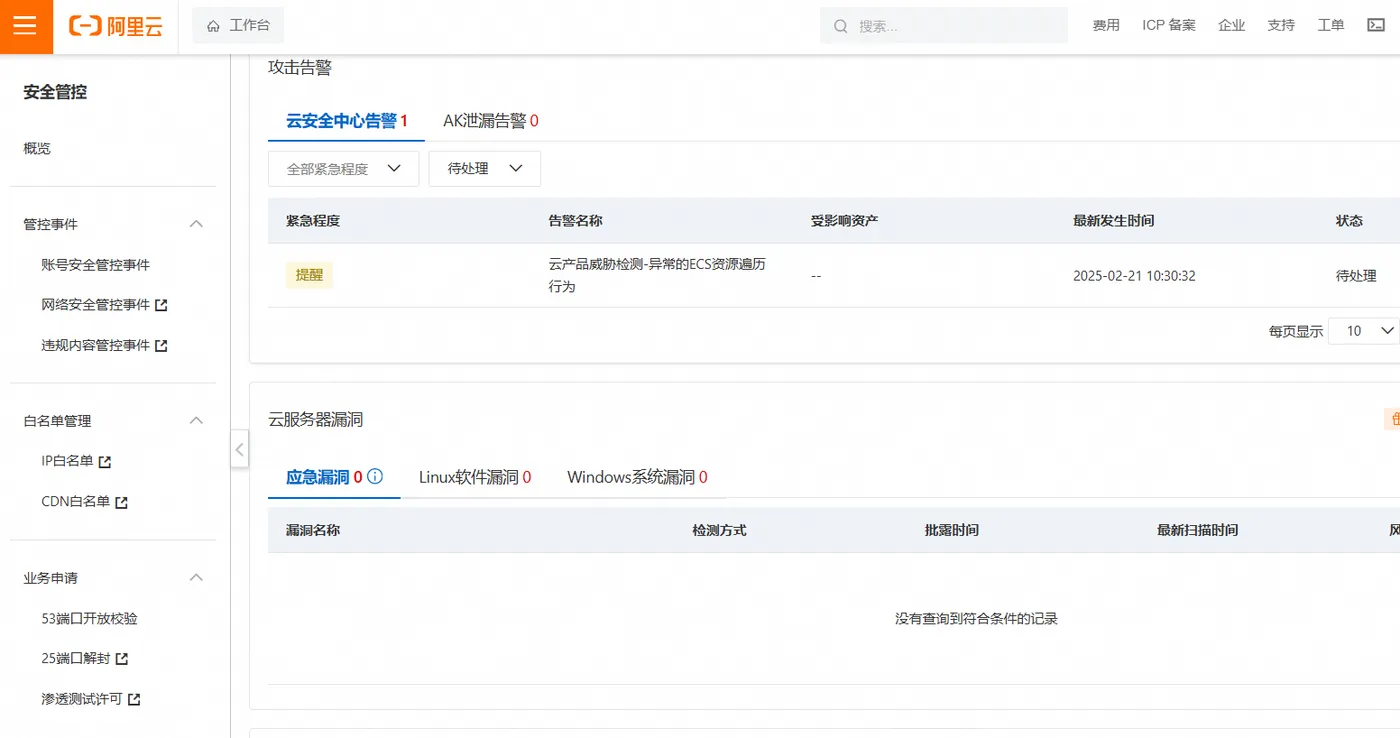Click inside the 搜索 search field
Image resolution: width=1400 pixels, height=738 pixels.
click(x=944, y=26)
